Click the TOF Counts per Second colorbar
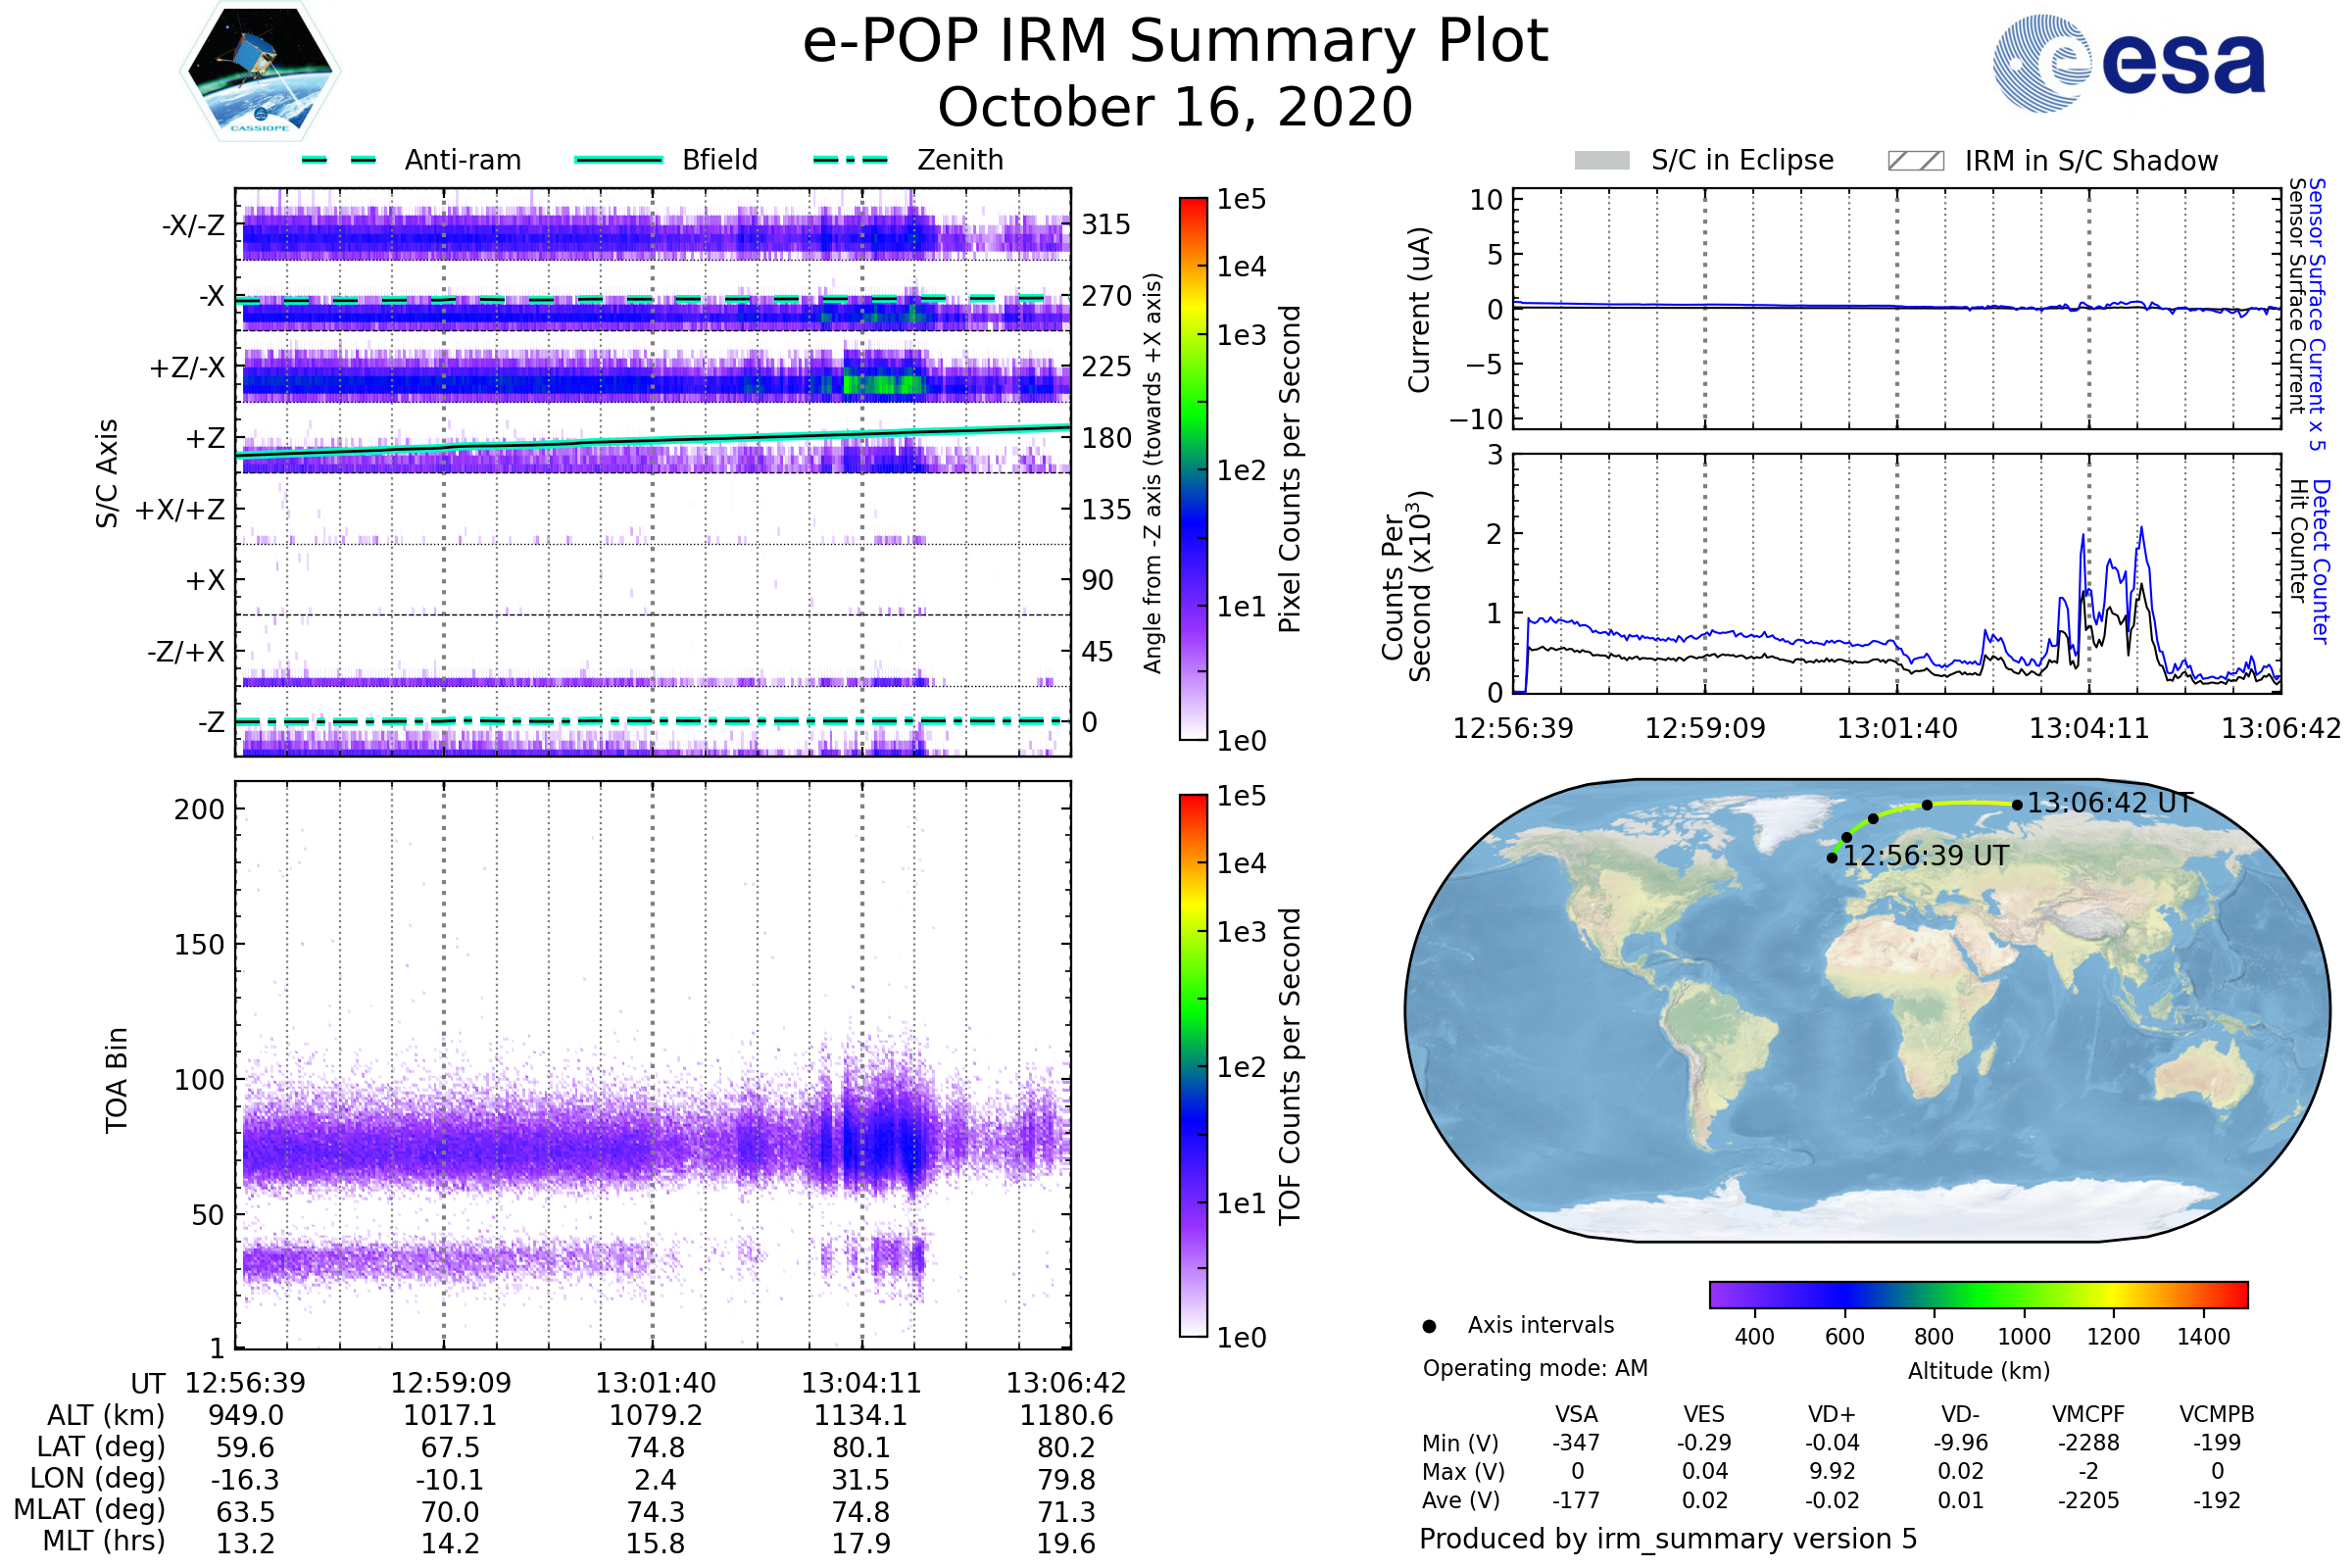Screen dimensions: 2352x1568 1193,1065
